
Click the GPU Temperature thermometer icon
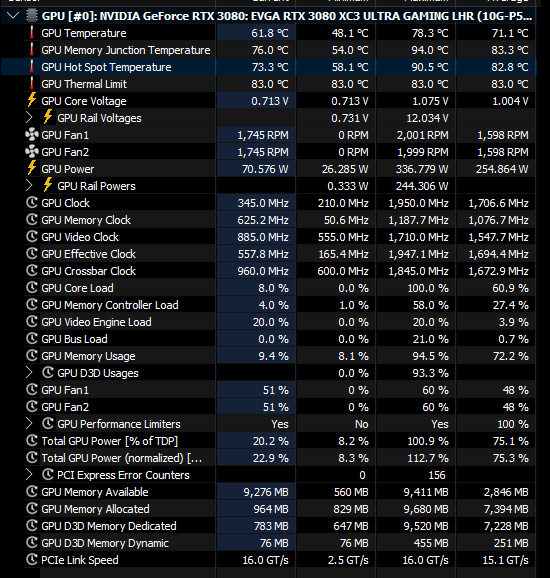point(32,33)
